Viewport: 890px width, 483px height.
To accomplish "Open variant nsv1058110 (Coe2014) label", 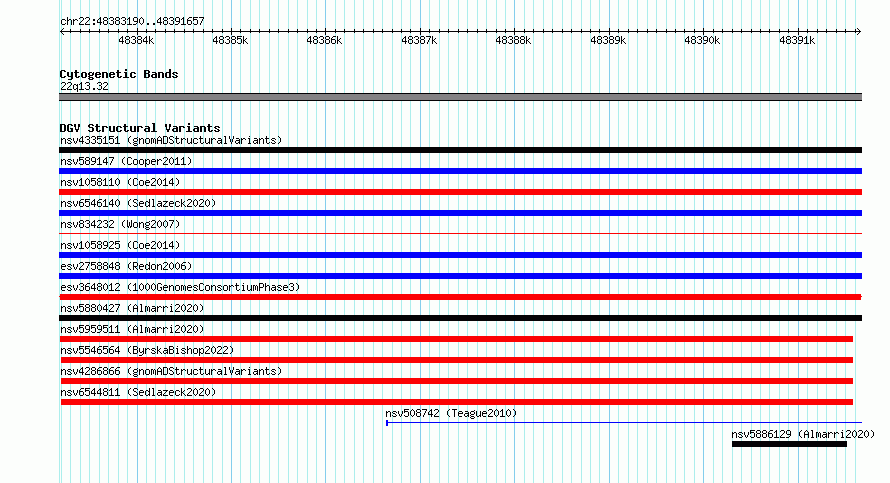I will click(x=120, y=182).
